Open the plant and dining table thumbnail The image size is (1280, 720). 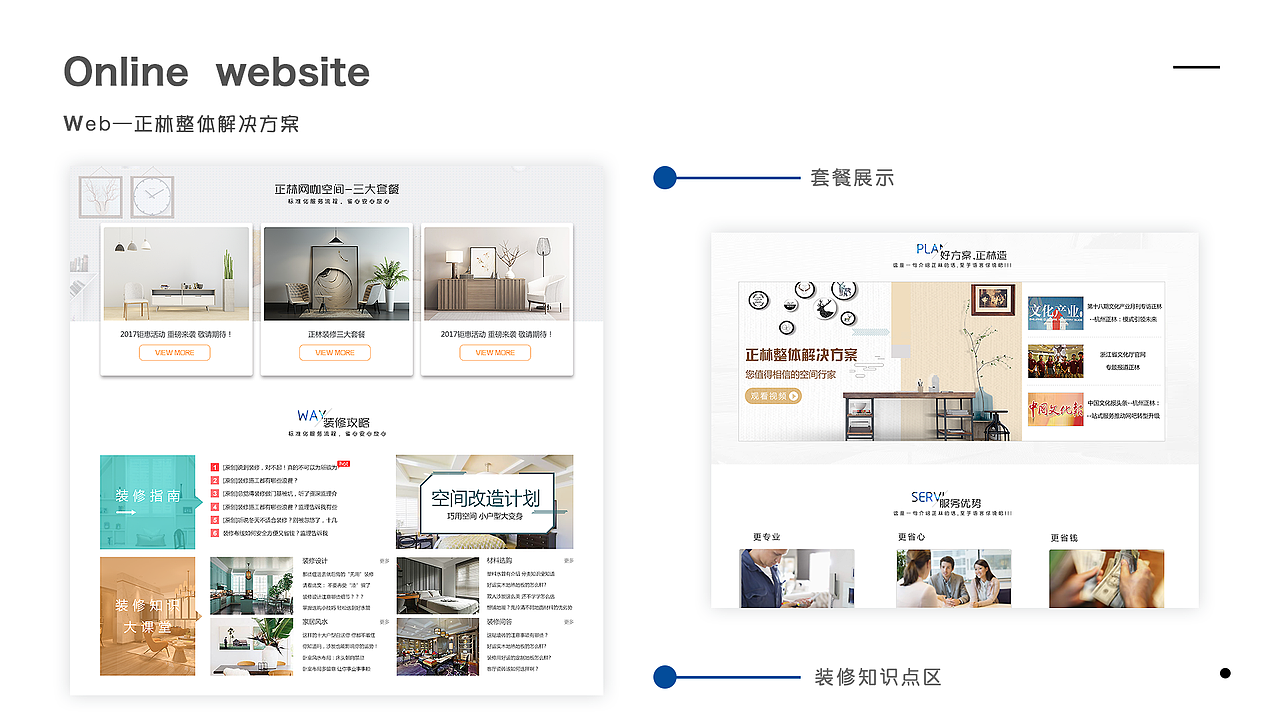point(251,646)
